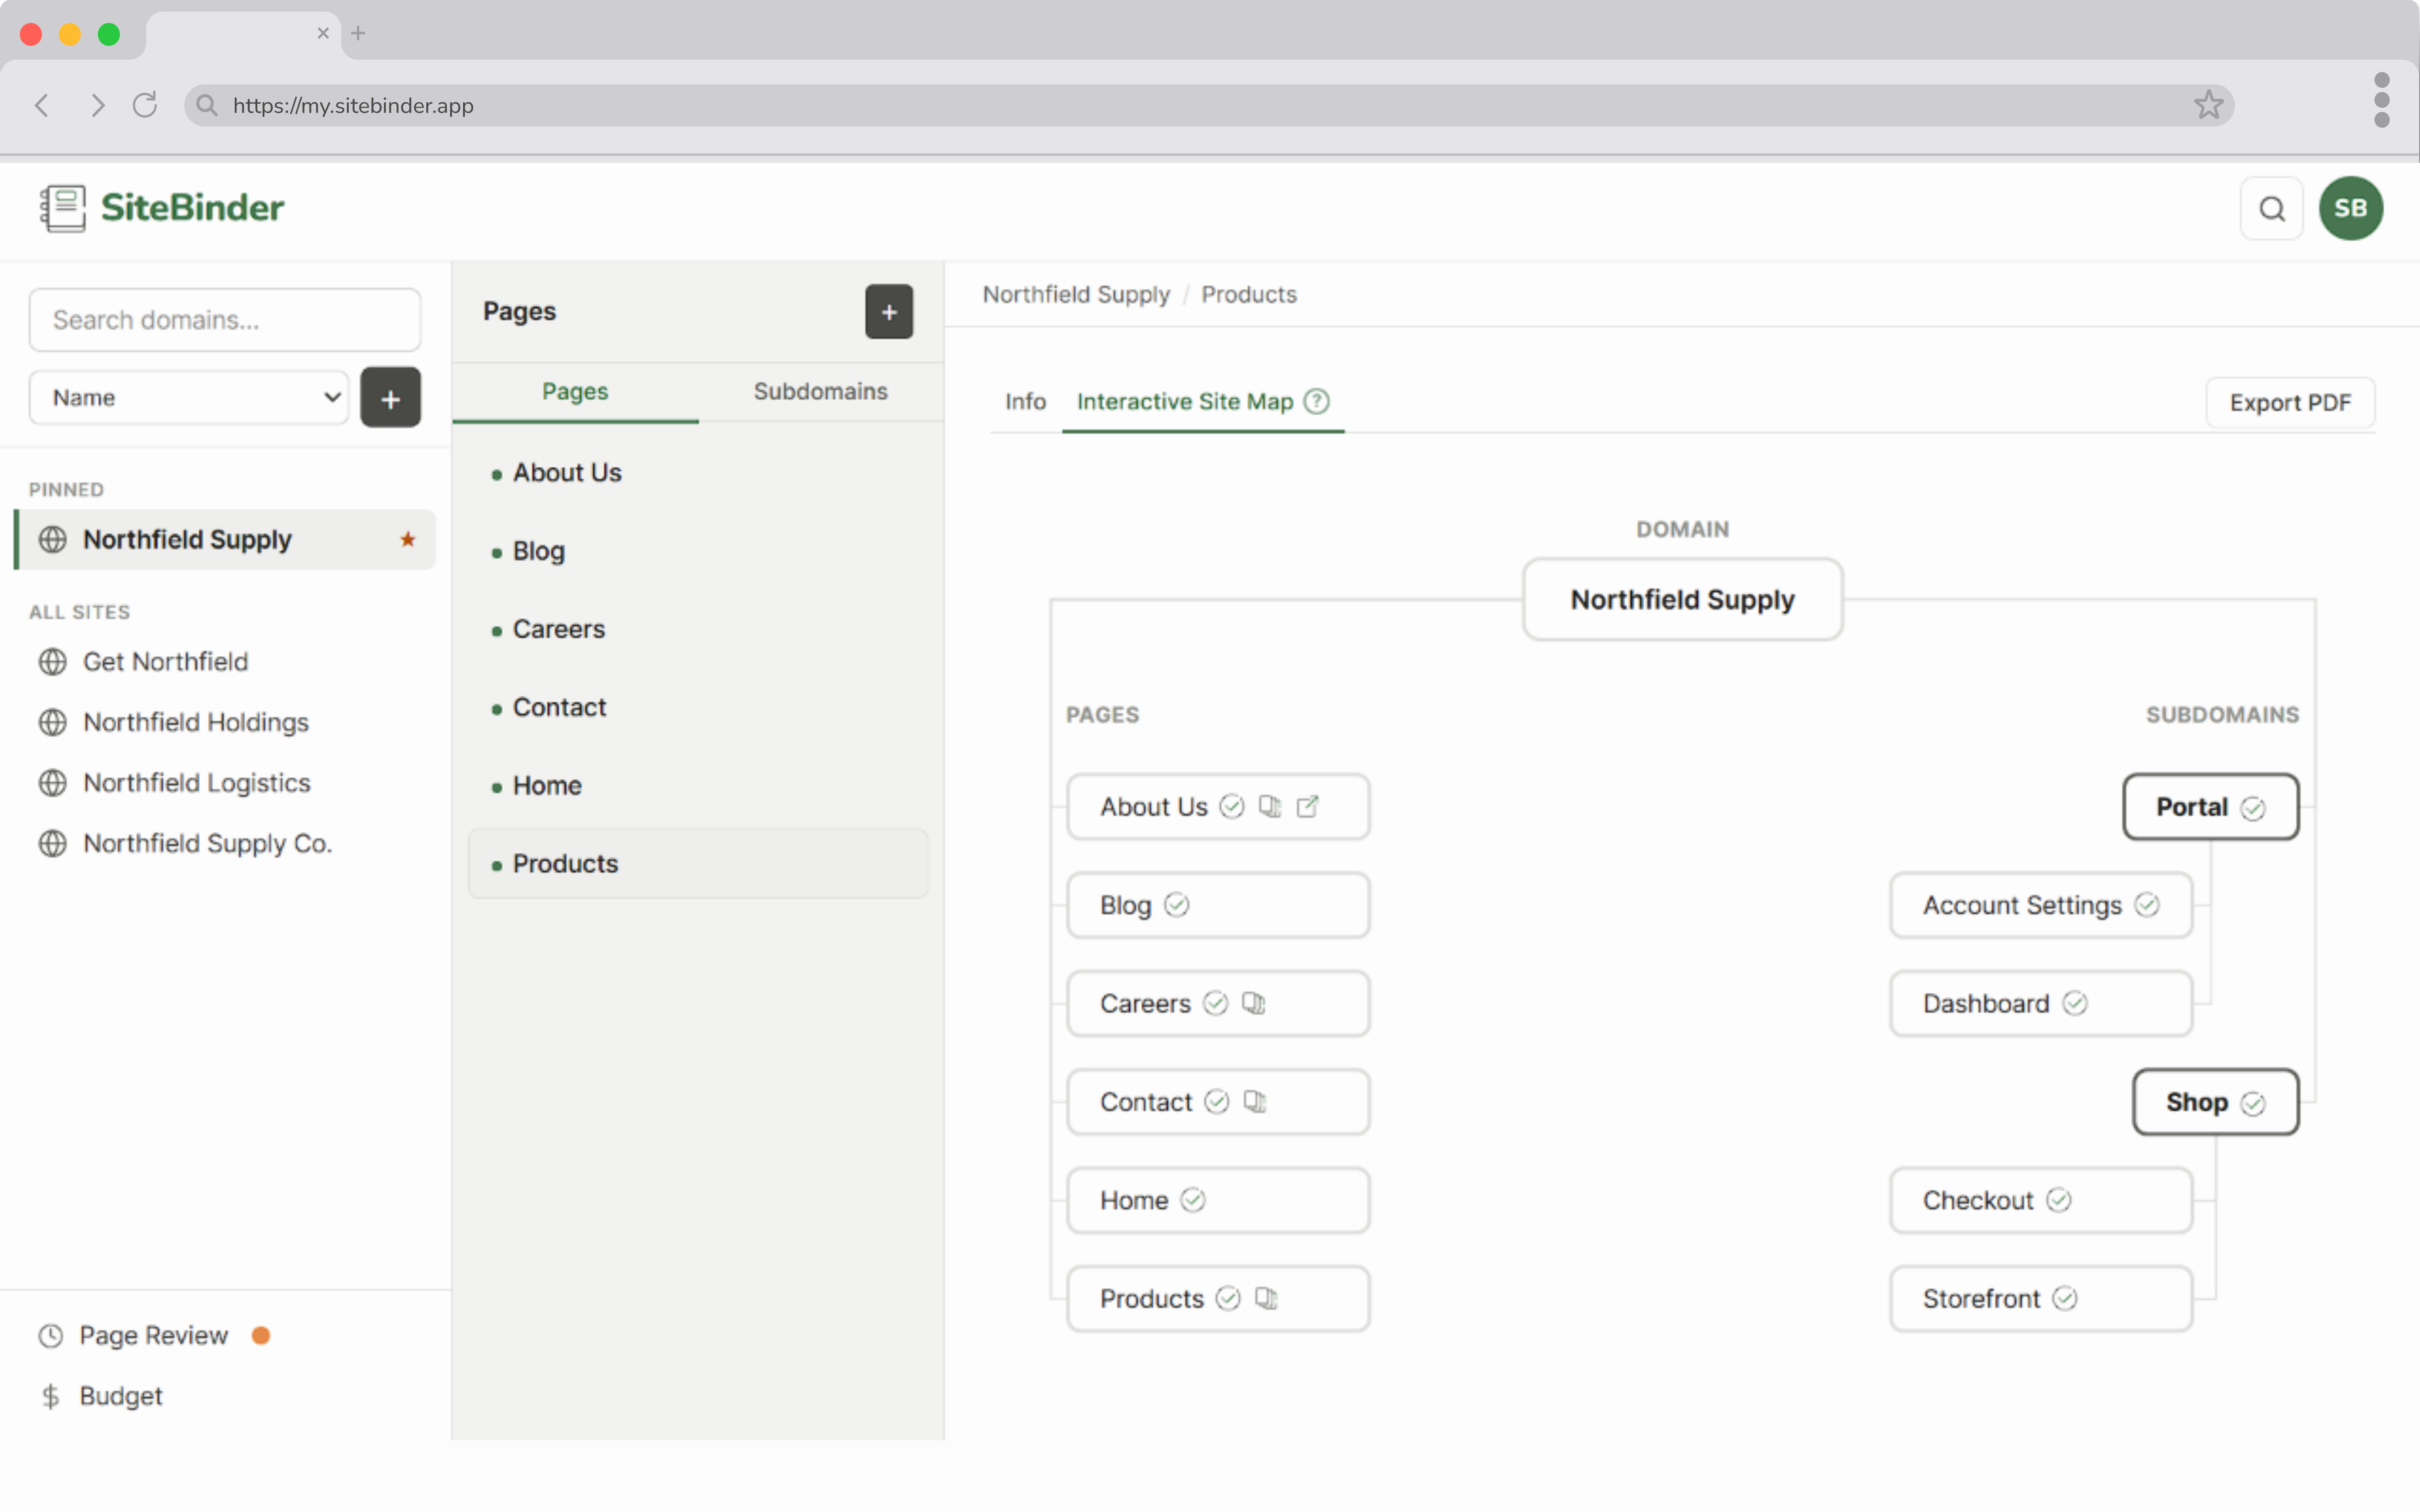Click the Dashboard node in site map

click(x=2041, y=1003)
